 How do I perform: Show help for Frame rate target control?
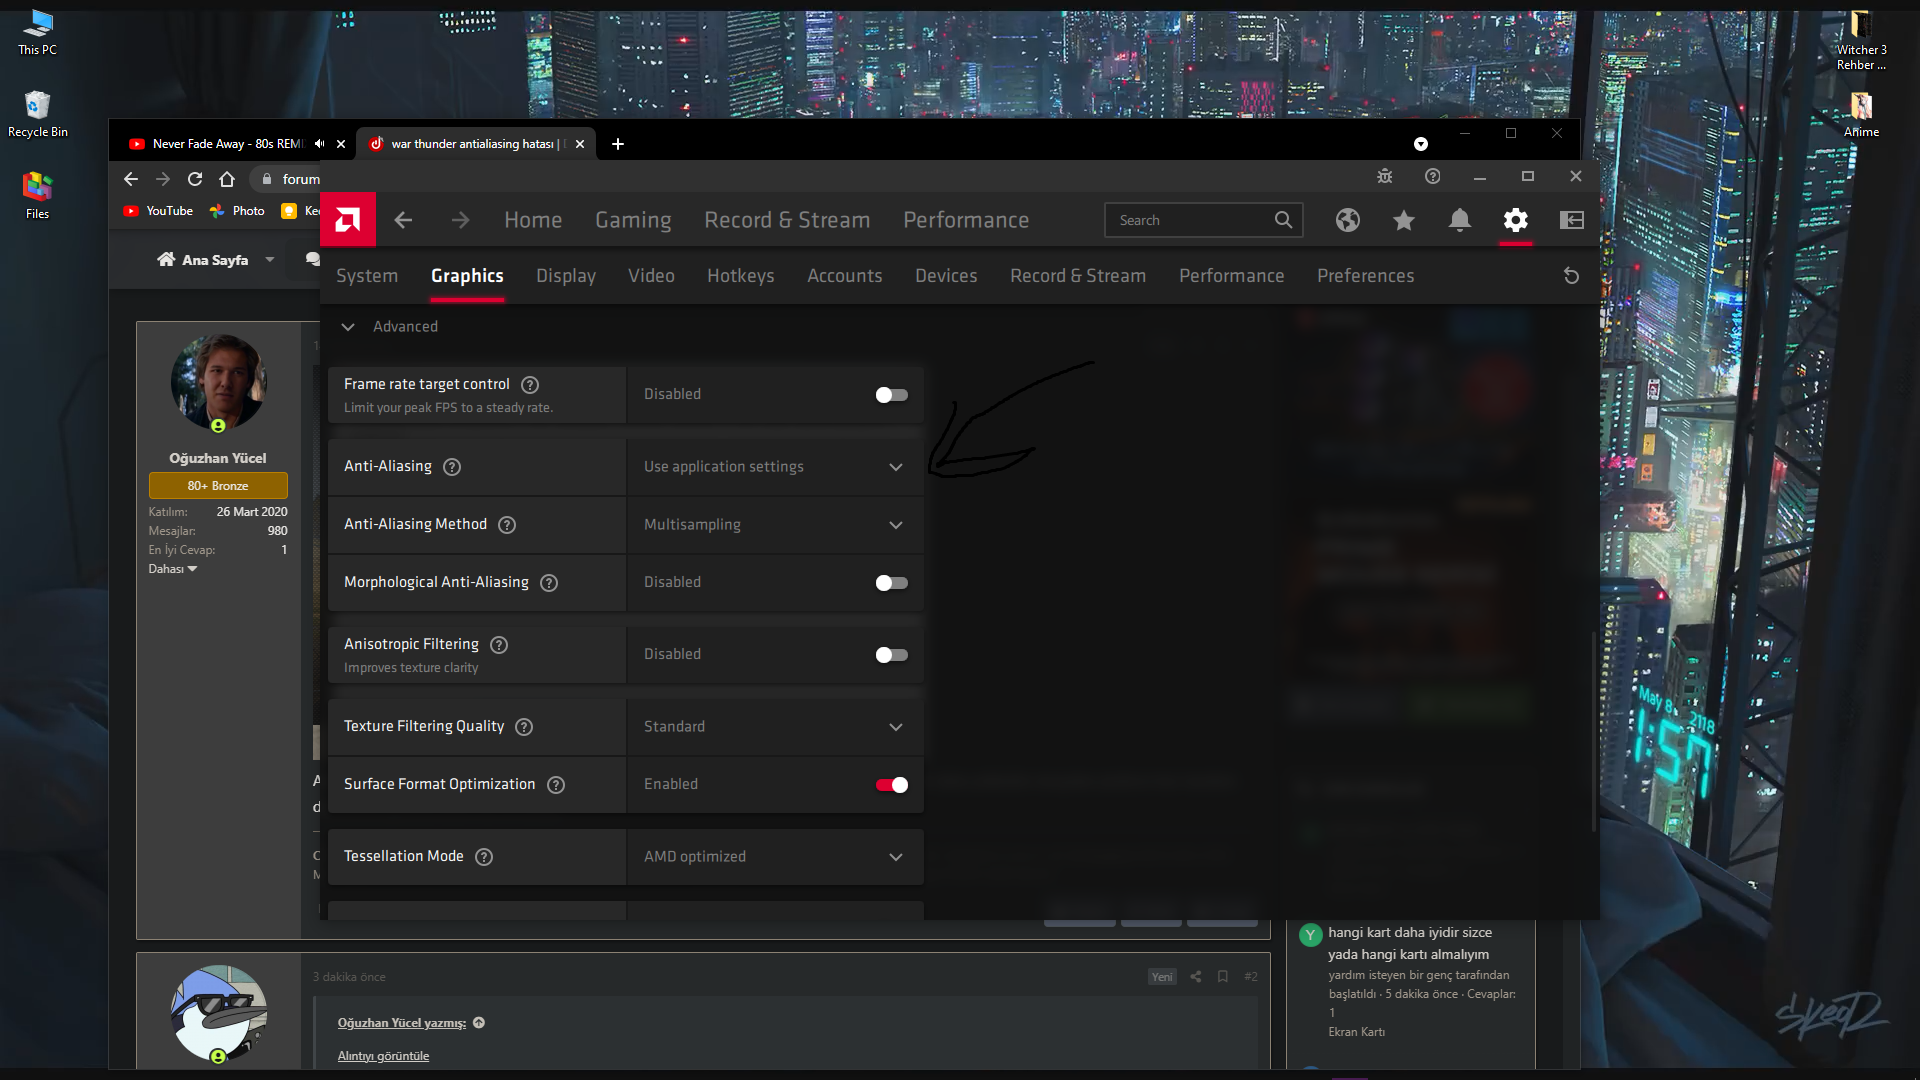pyautogui.click(x=531, y=385)
